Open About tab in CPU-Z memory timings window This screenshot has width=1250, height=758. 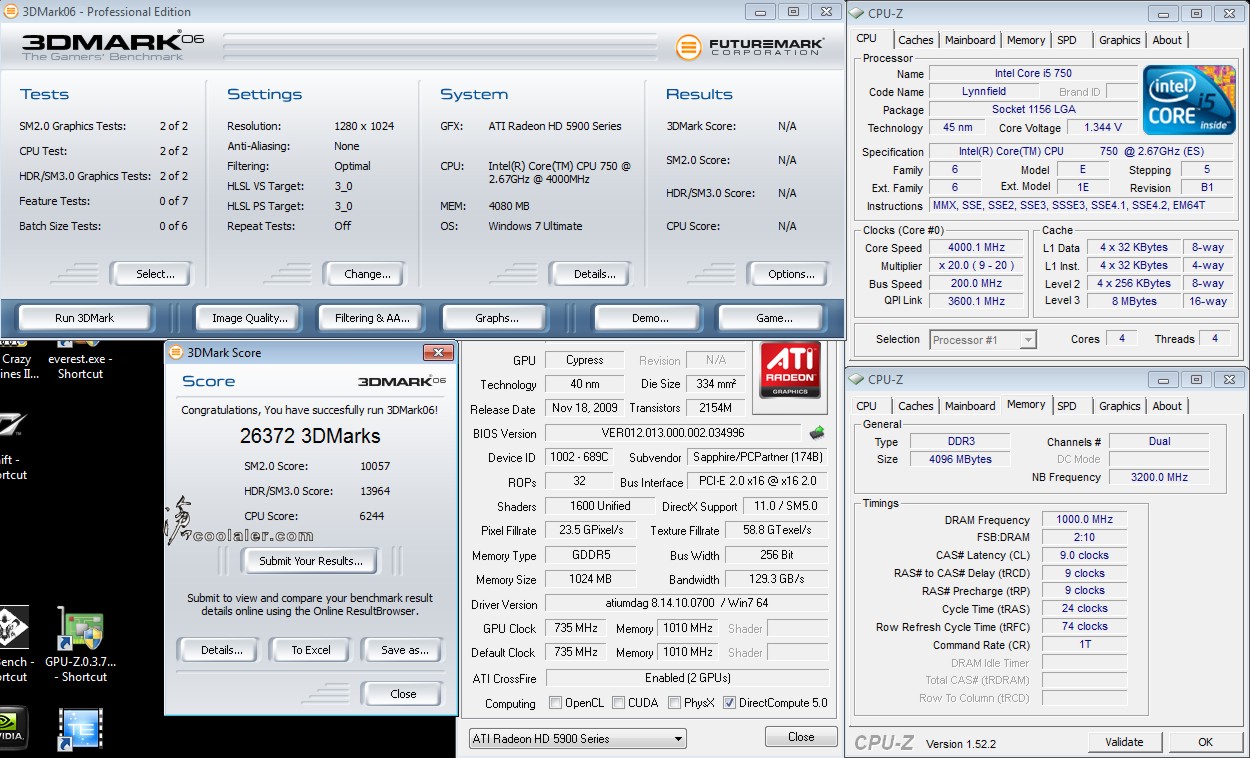coord(1167,406)
